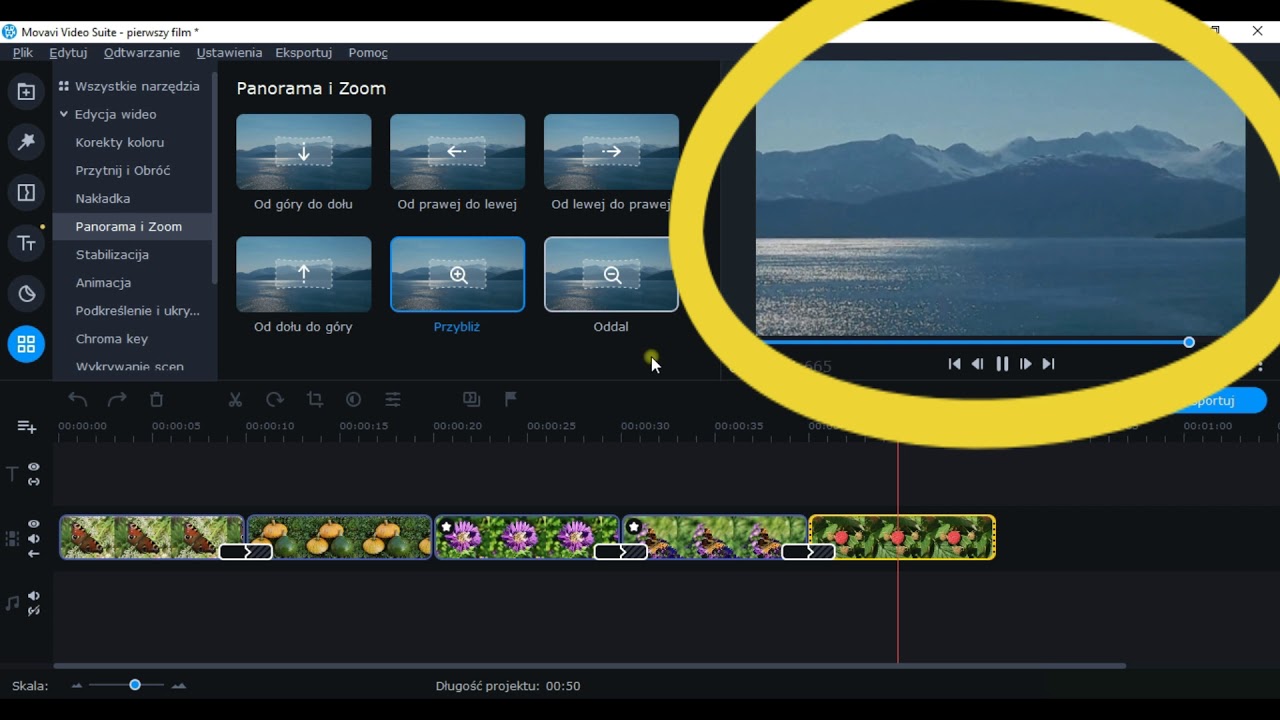Open color adjustments half-circle icon
The height and width of the screenshot is (720, 1280).
coord(353,399)
